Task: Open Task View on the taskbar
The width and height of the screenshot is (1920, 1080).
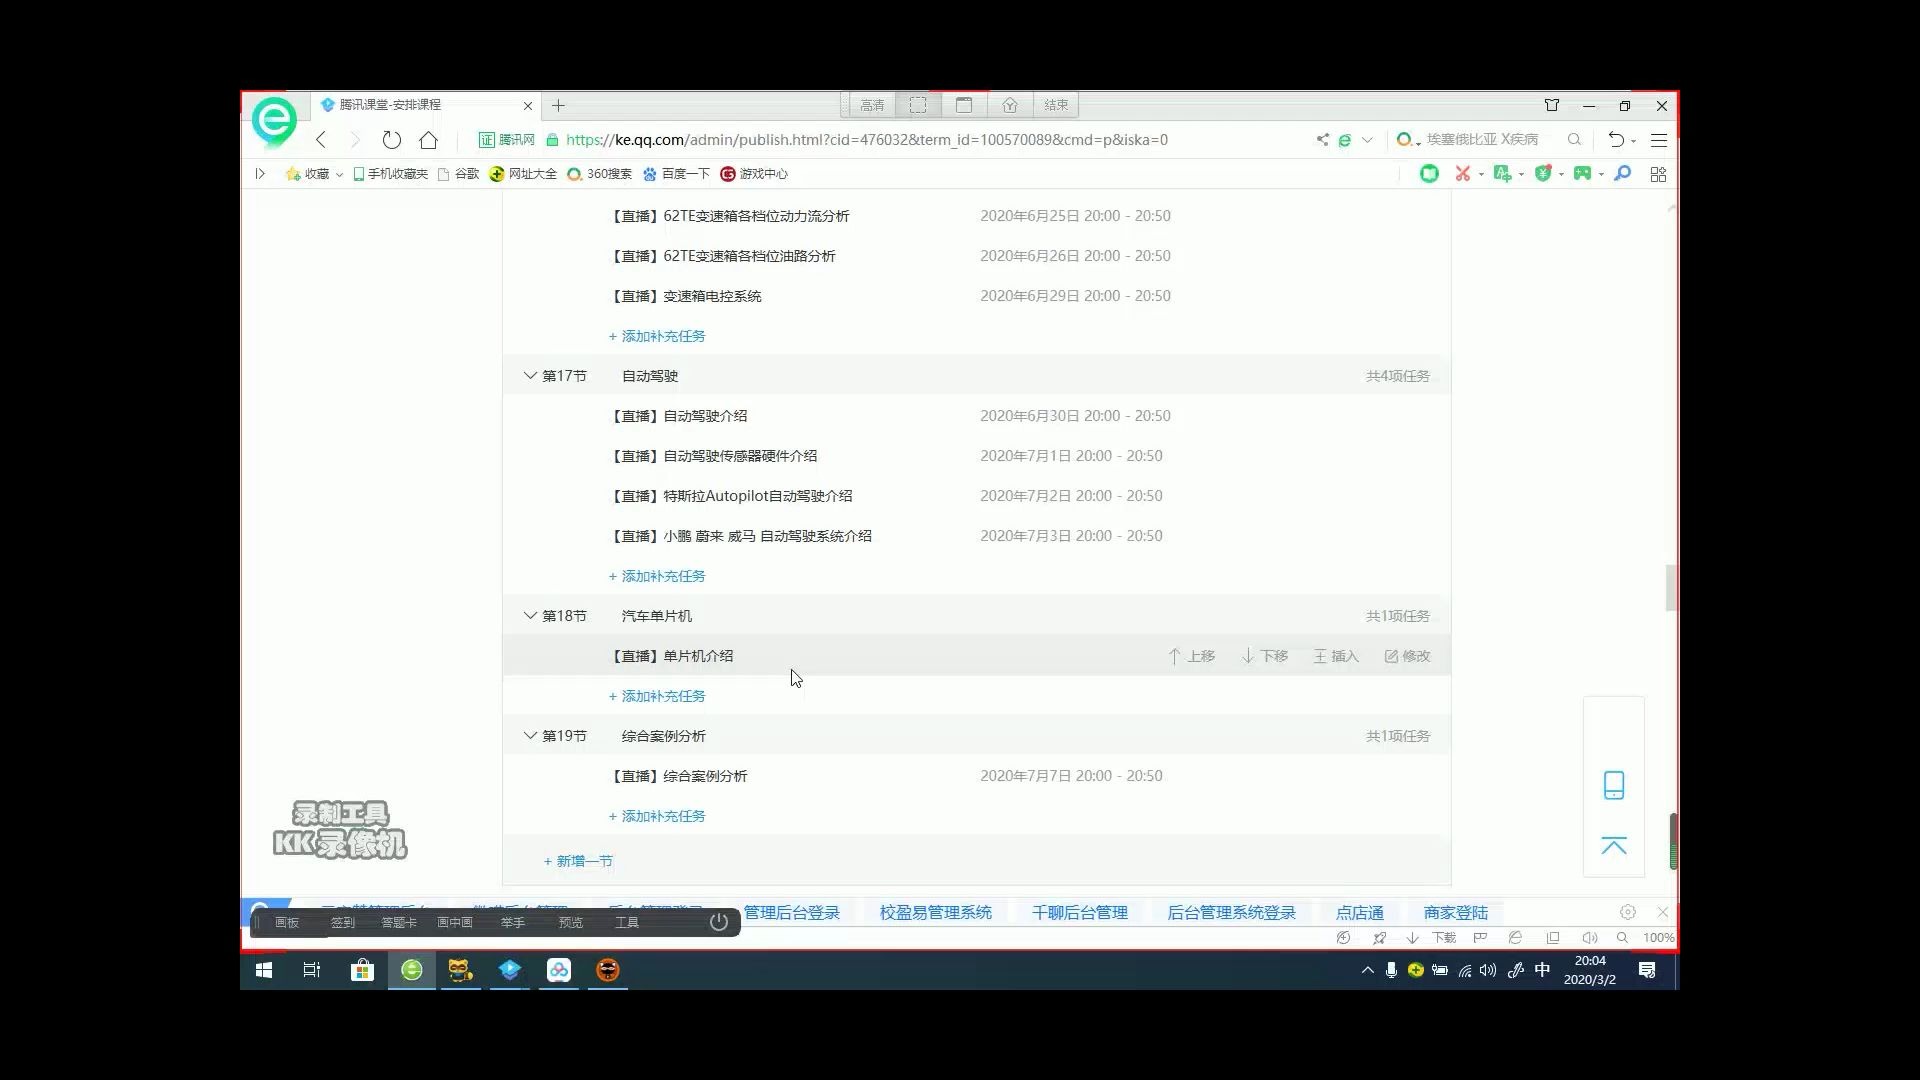Action: pyautogui.click(x=312, y=970)
